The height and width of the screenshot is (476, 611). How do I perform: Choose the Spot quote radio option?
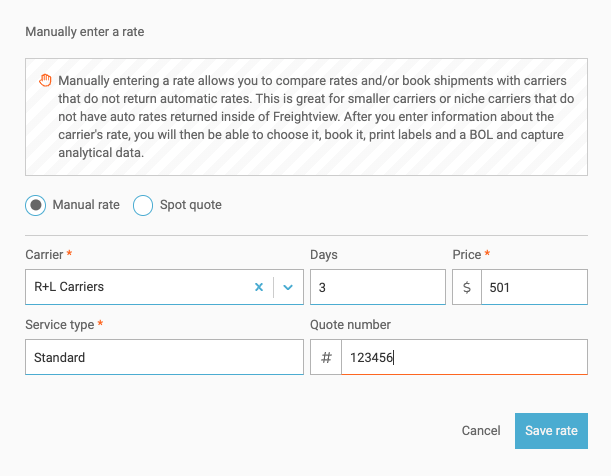click(x=143, y=205)
